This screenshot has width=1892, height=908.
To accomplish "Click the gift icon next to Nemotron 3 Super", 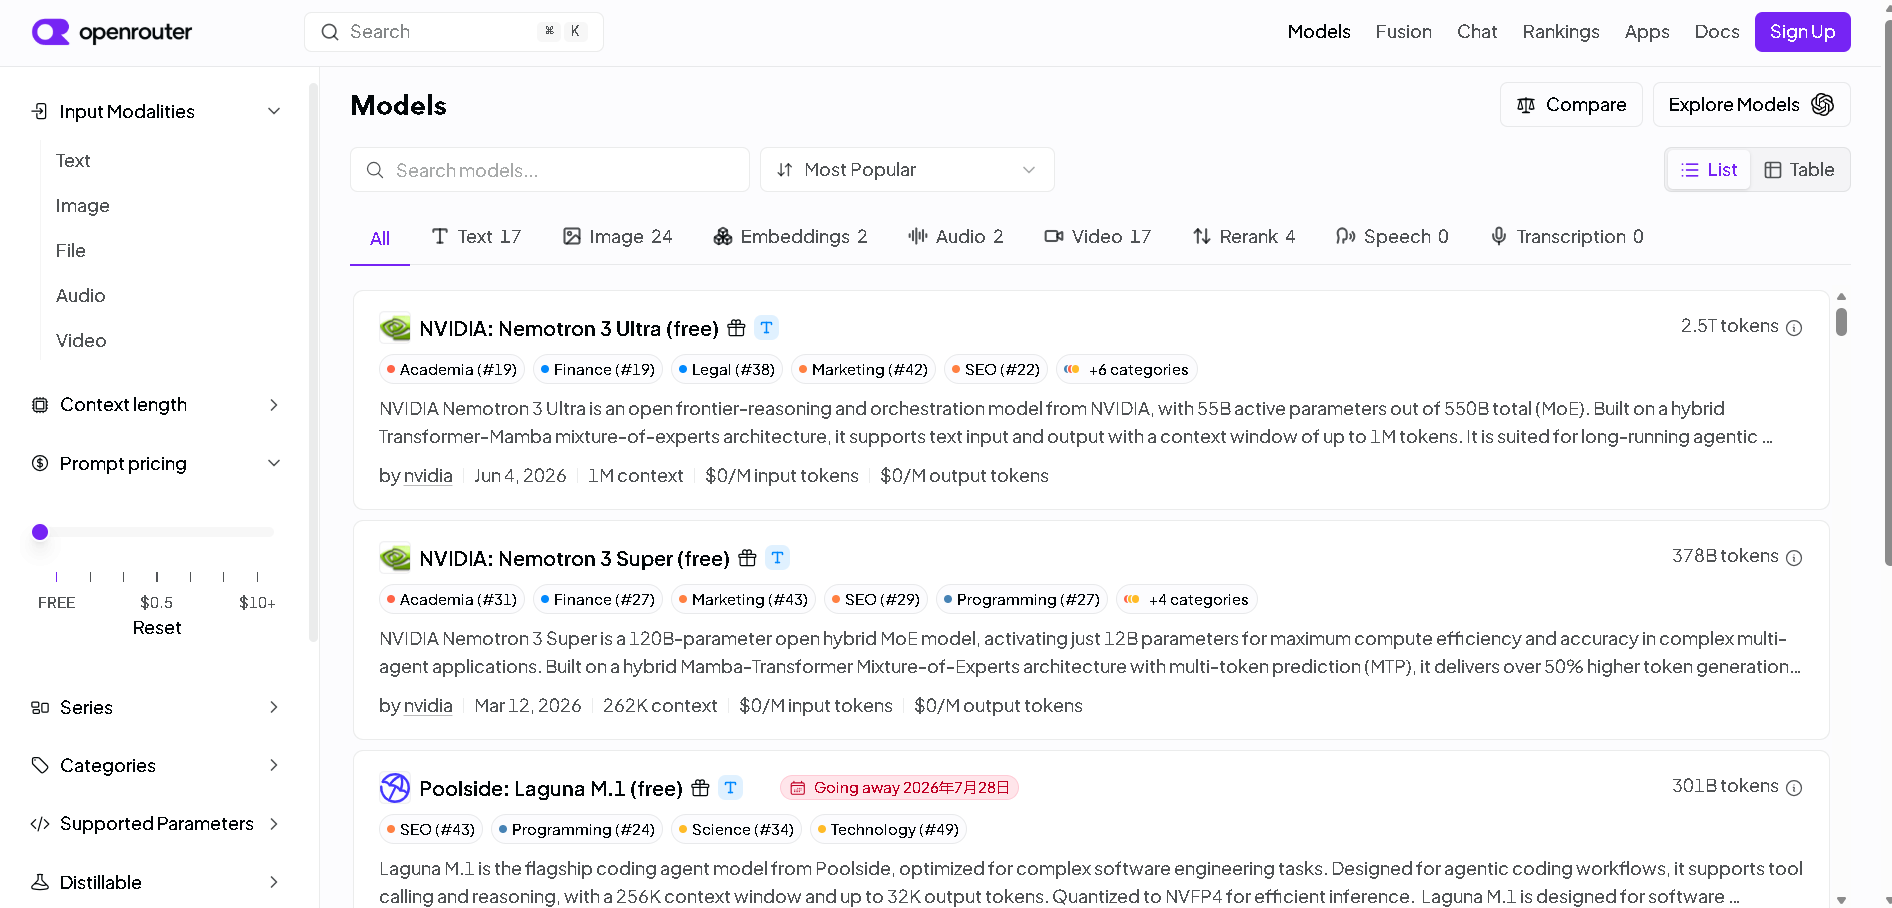I will click(x=747, y=558).
